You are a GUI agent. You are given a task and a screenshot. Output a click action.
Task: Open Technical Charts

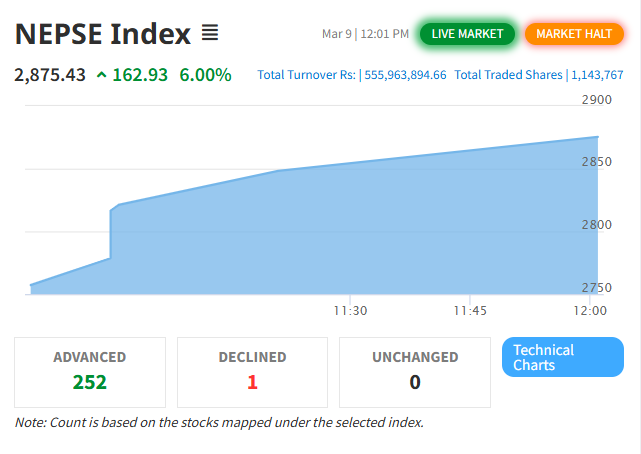click(x=562, y=357)
